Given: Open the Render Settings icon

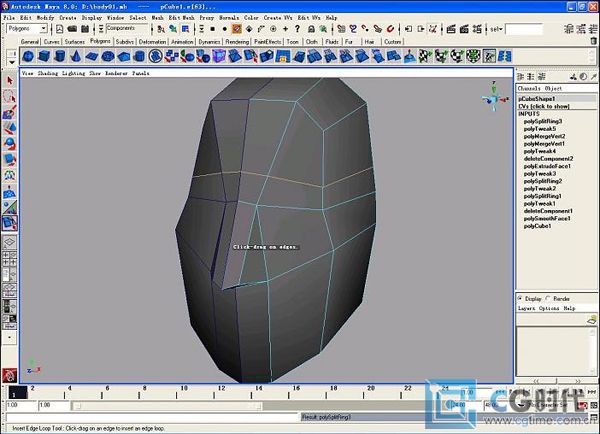Looking at the screenshot, I should click(477, 29).
